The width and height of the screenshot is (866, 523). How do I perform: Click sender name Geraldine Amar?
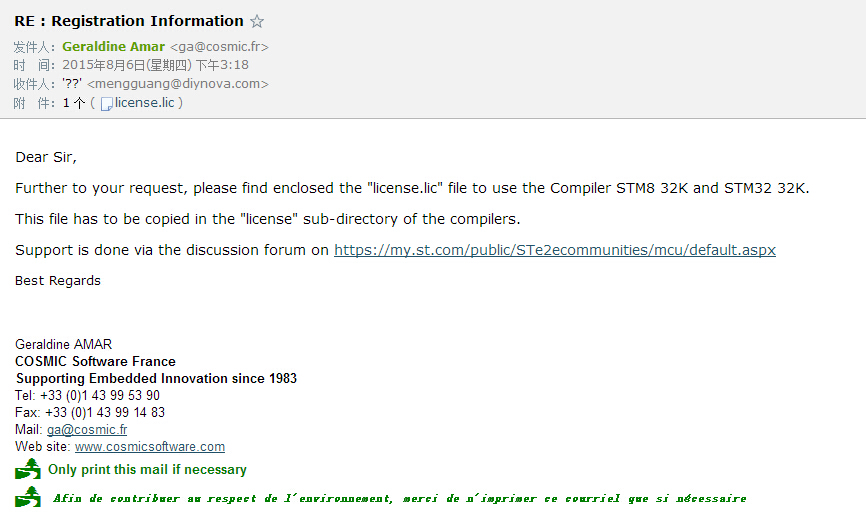(113, 47)
